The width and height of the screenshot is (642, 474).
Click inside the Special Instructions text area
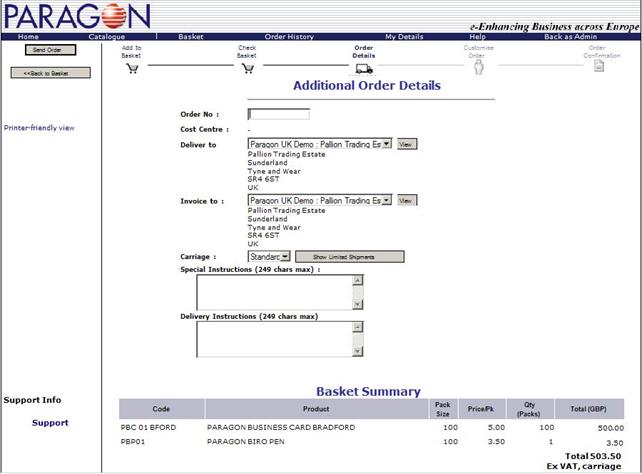pyautogui.click(x=274, y=292)
